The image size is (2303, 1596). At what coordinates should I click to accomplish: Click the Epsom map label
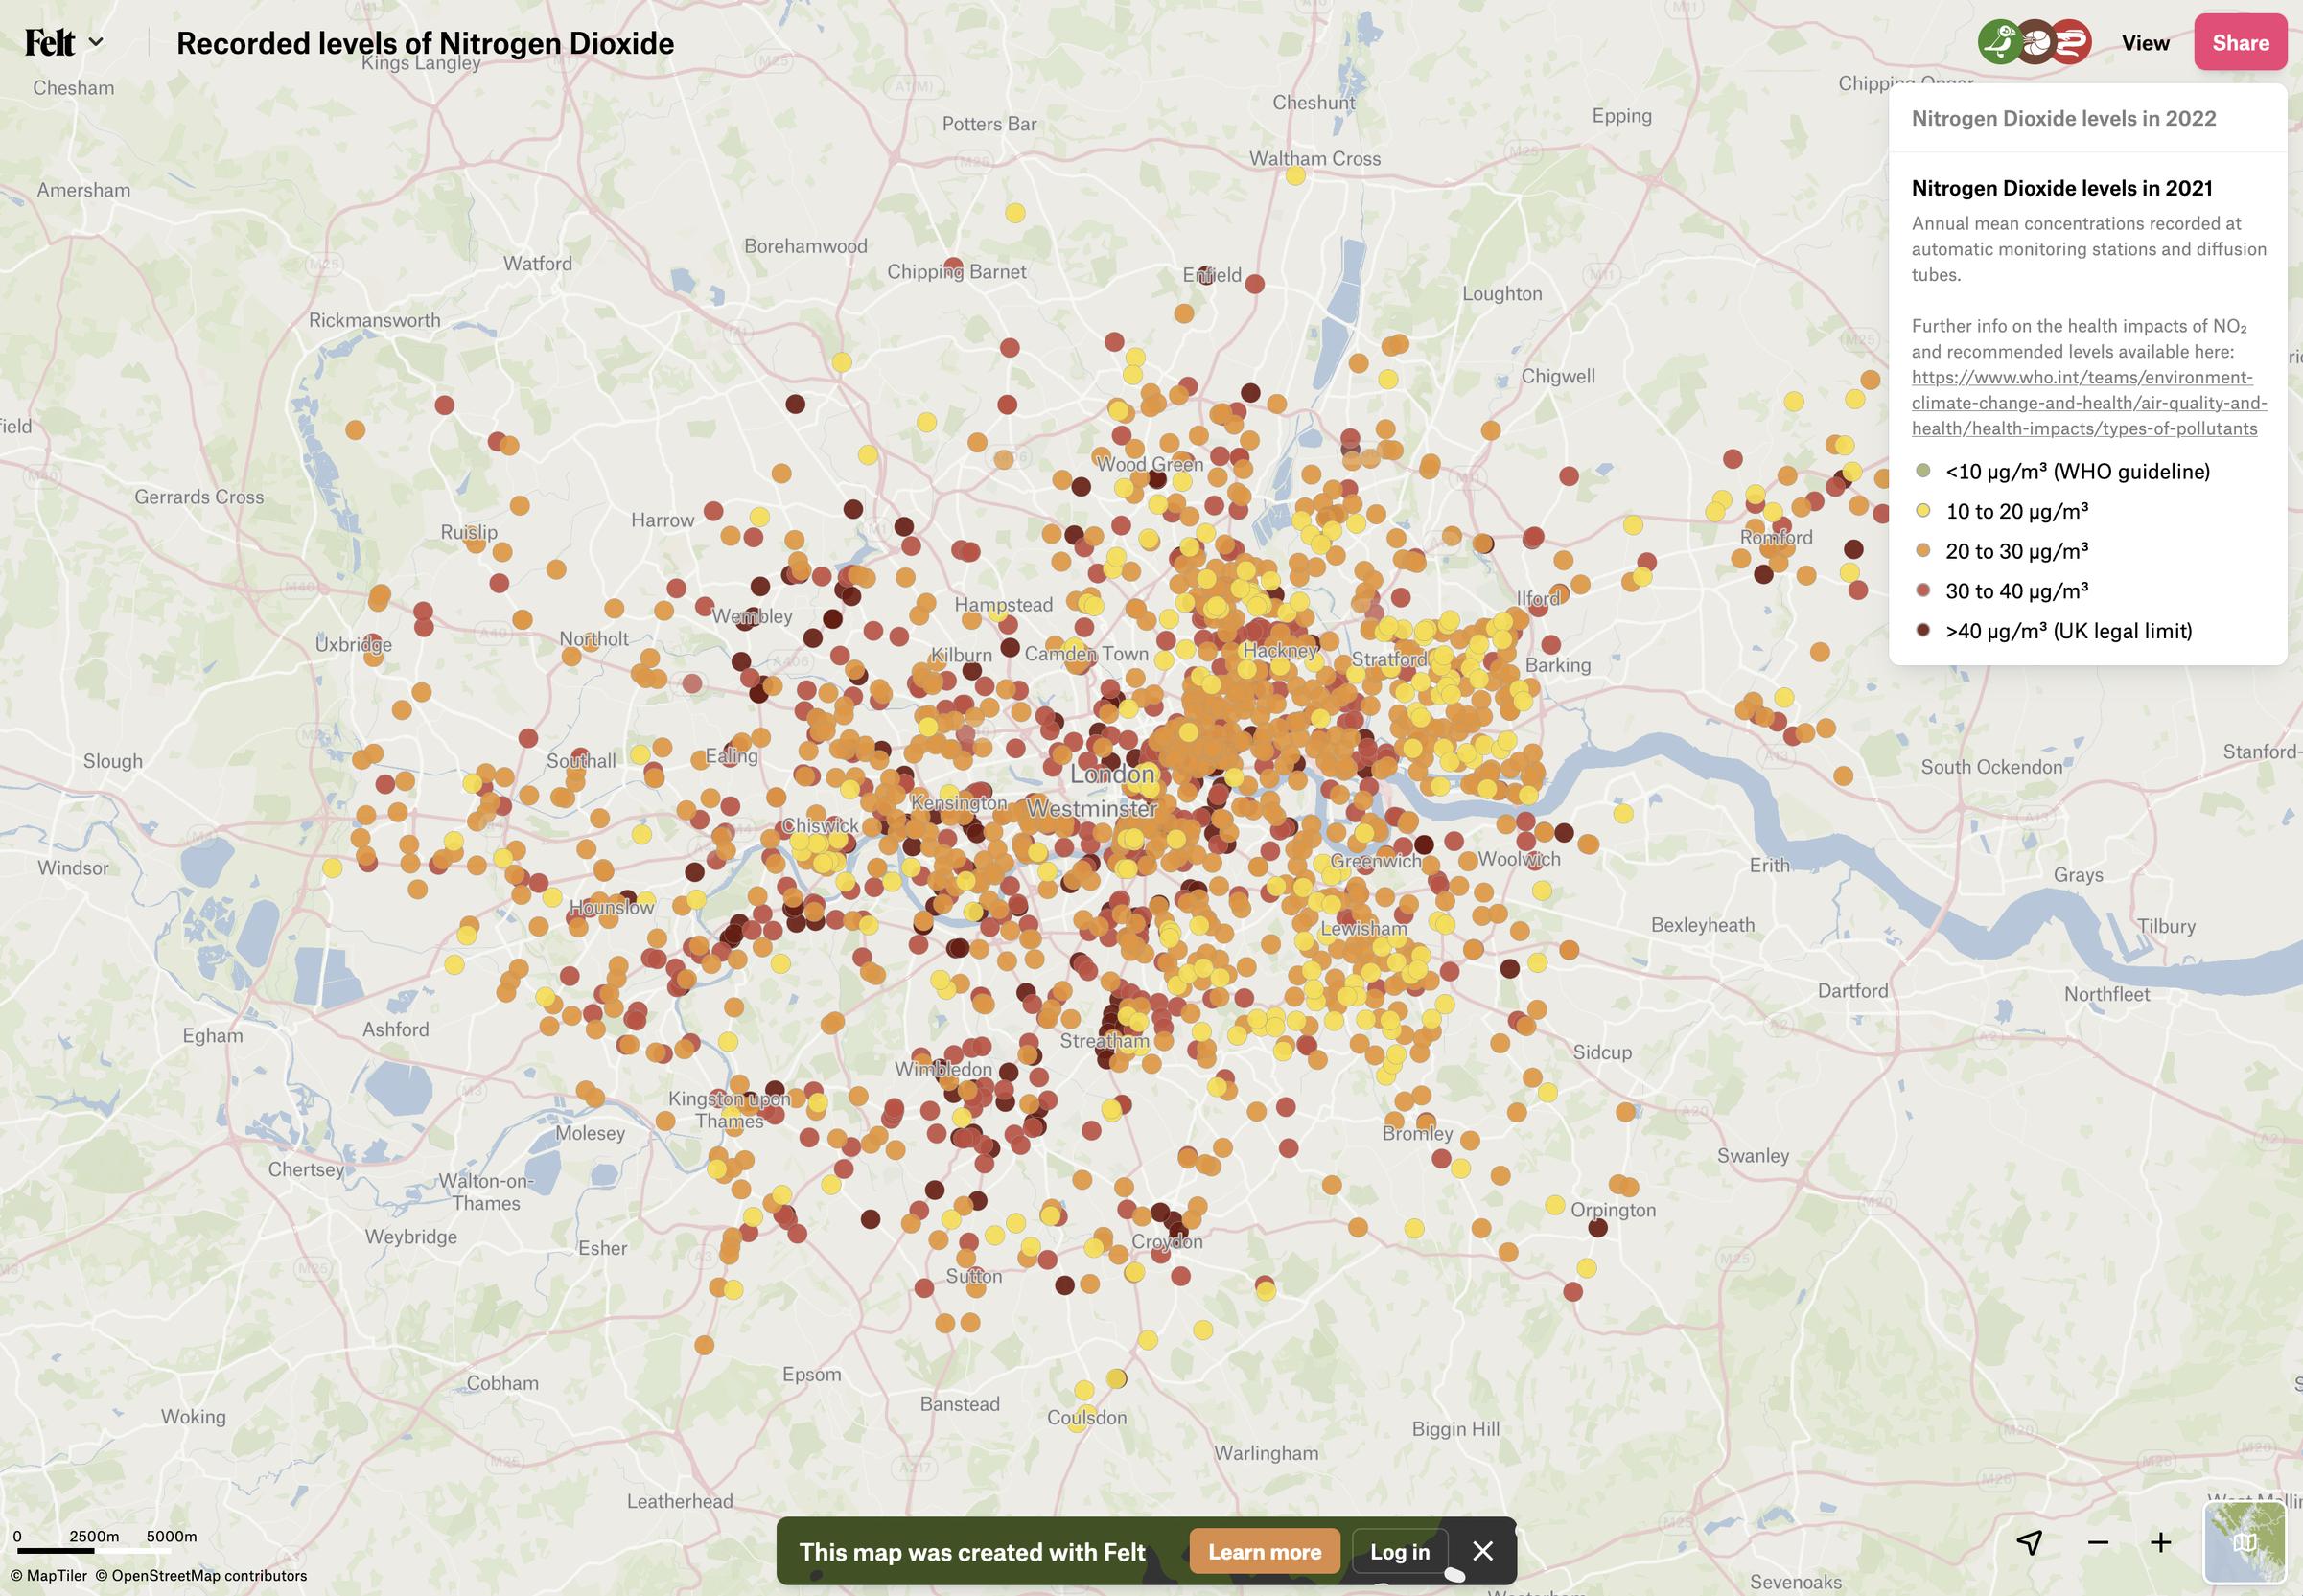click(812, 1374)
